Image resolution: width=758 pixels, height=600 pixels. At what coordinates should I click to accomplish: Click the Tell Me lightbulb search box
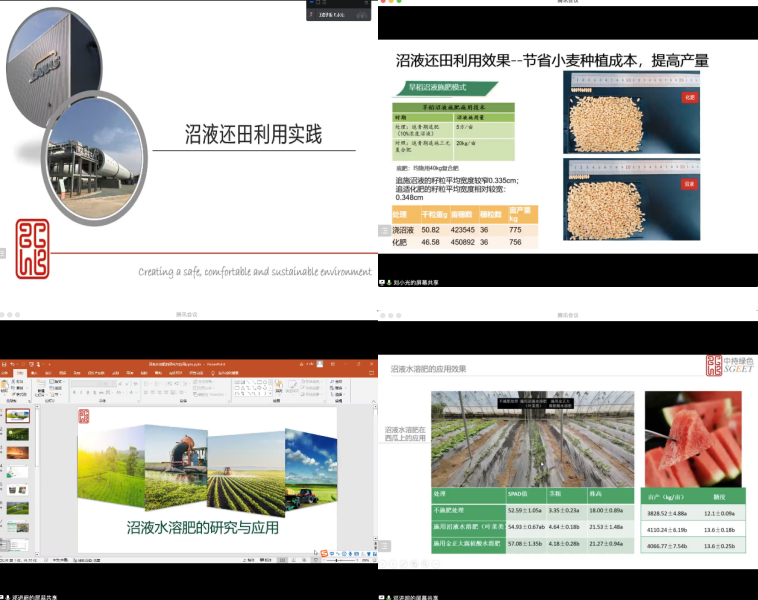(225, 373)
